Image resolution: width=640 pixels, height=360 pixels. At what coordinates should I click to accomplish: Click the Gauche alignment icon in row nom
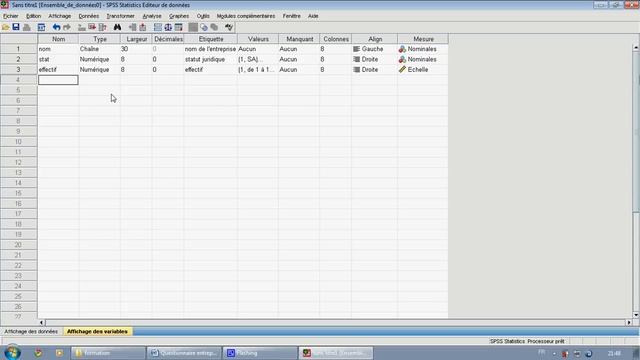coord(356,49)
